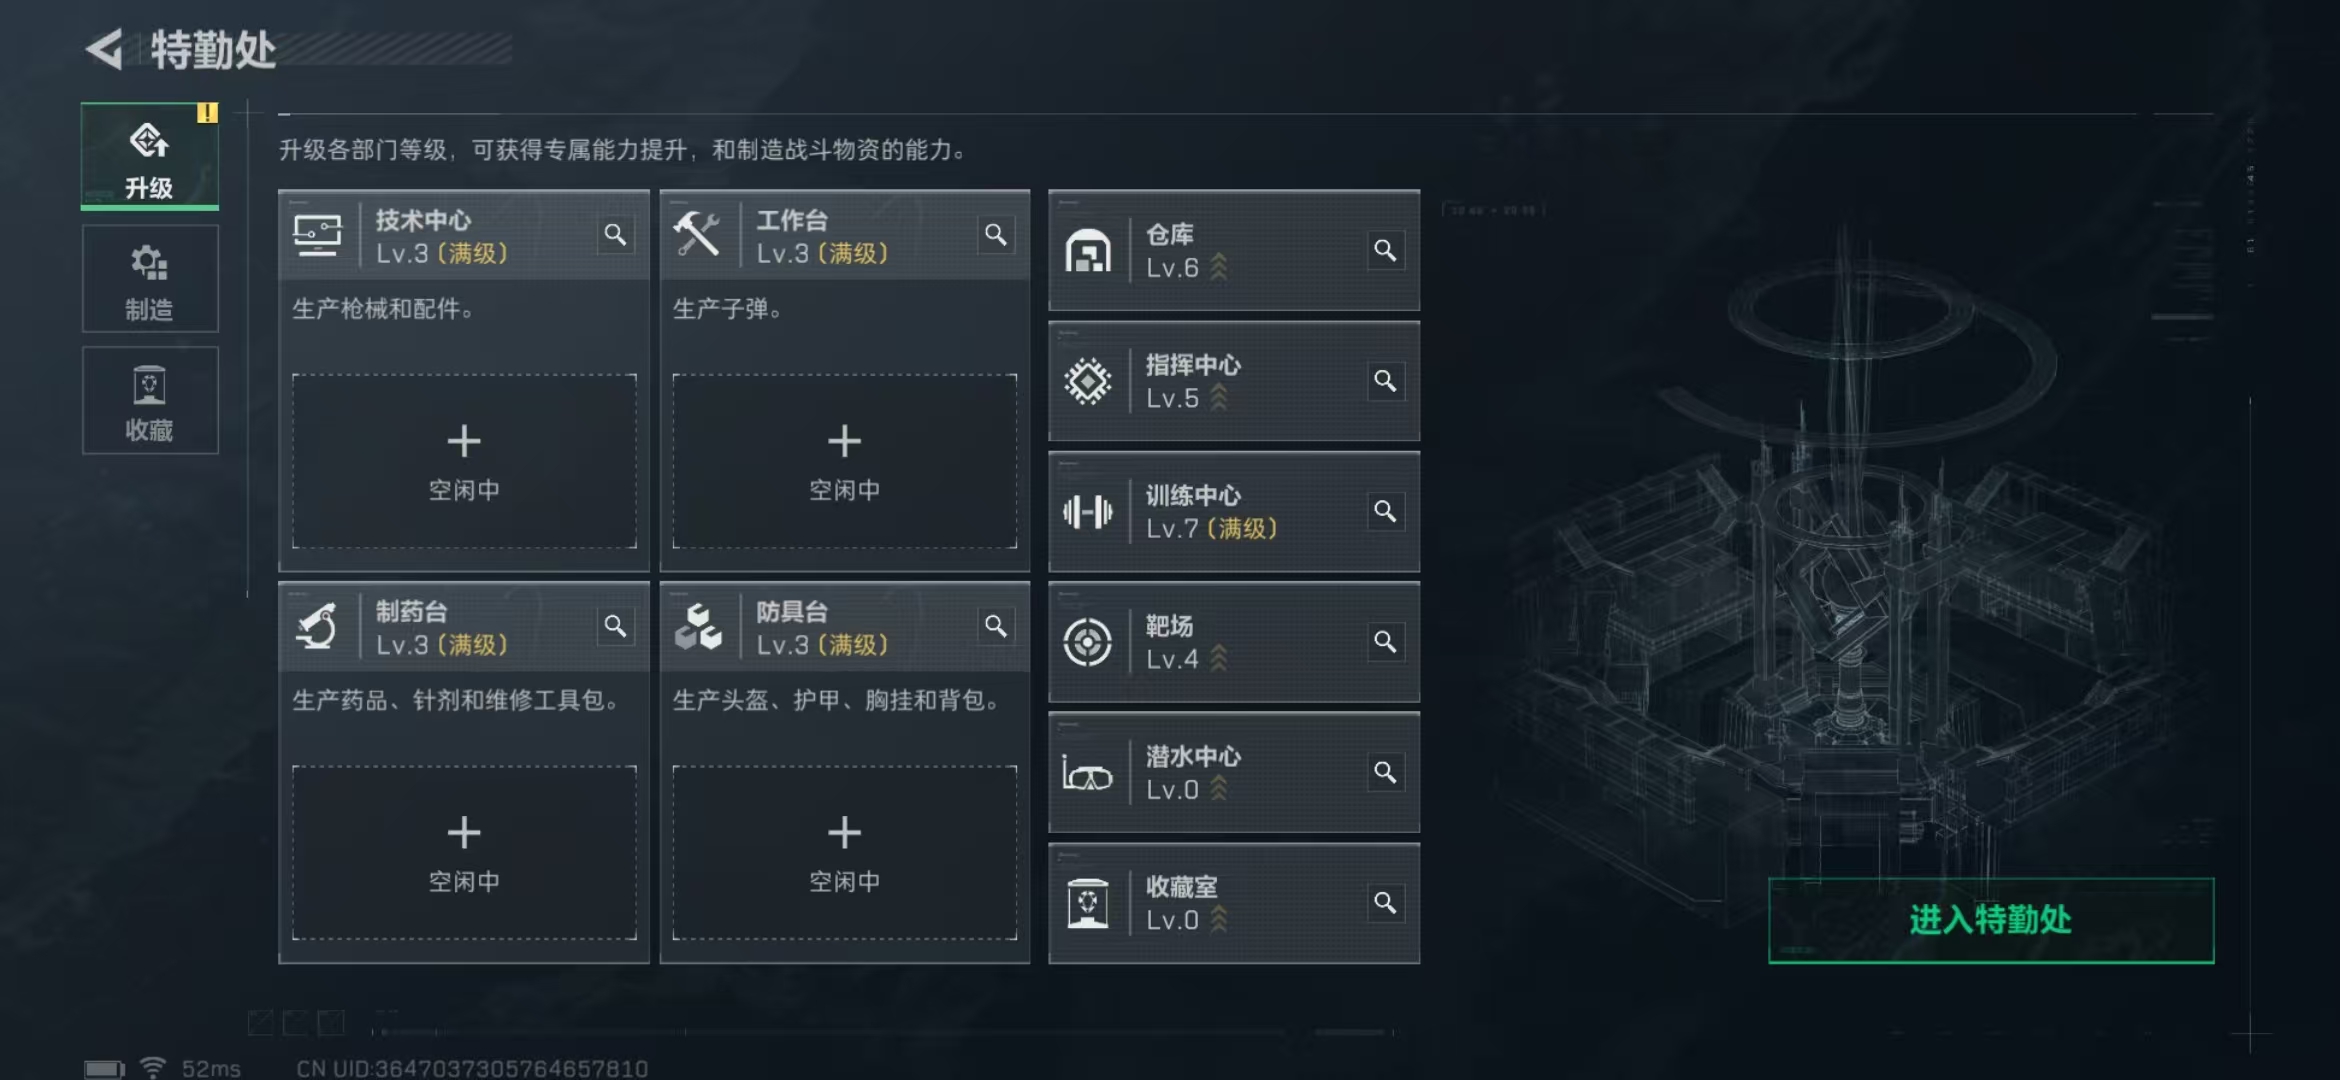
Task: Inspect 工作台 via its magnifier icon
Action: [996, 235]
